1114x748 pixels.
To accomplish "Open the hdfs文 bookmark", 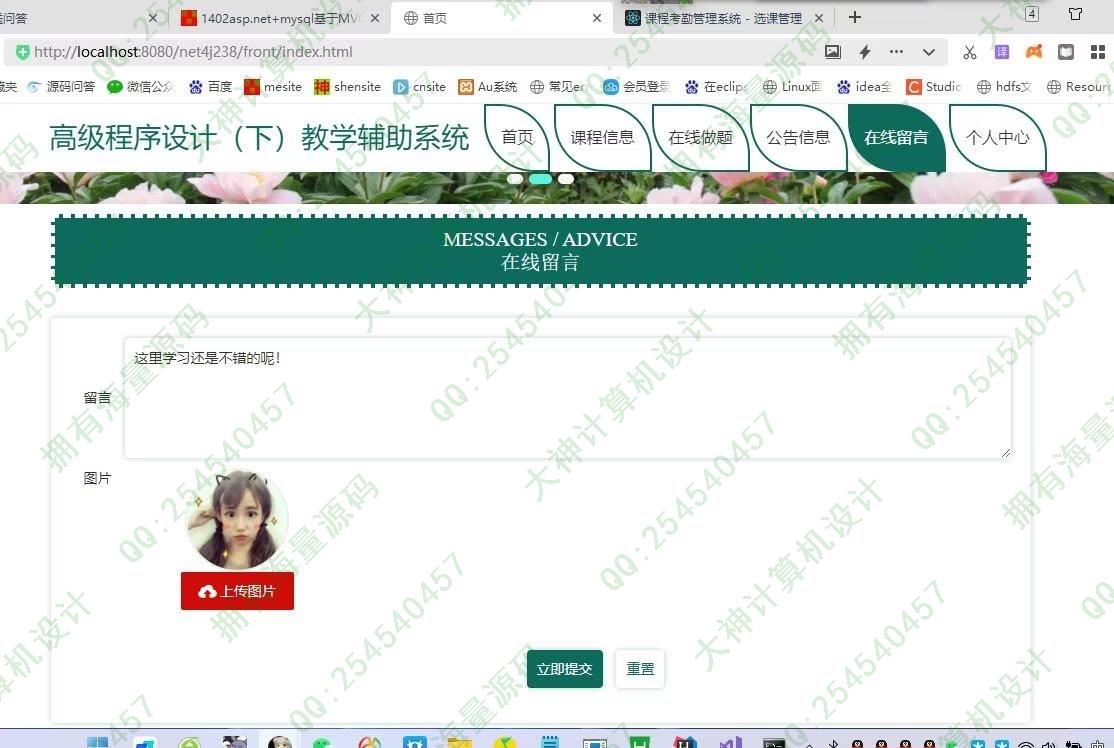I will (x=1004, y=87).
